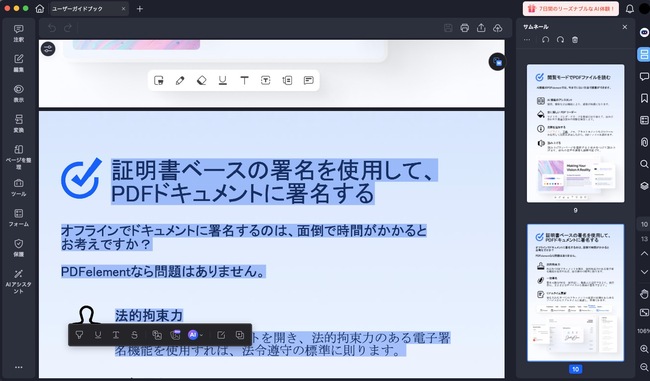Go to previous page with up chevron

click(644, 253)
